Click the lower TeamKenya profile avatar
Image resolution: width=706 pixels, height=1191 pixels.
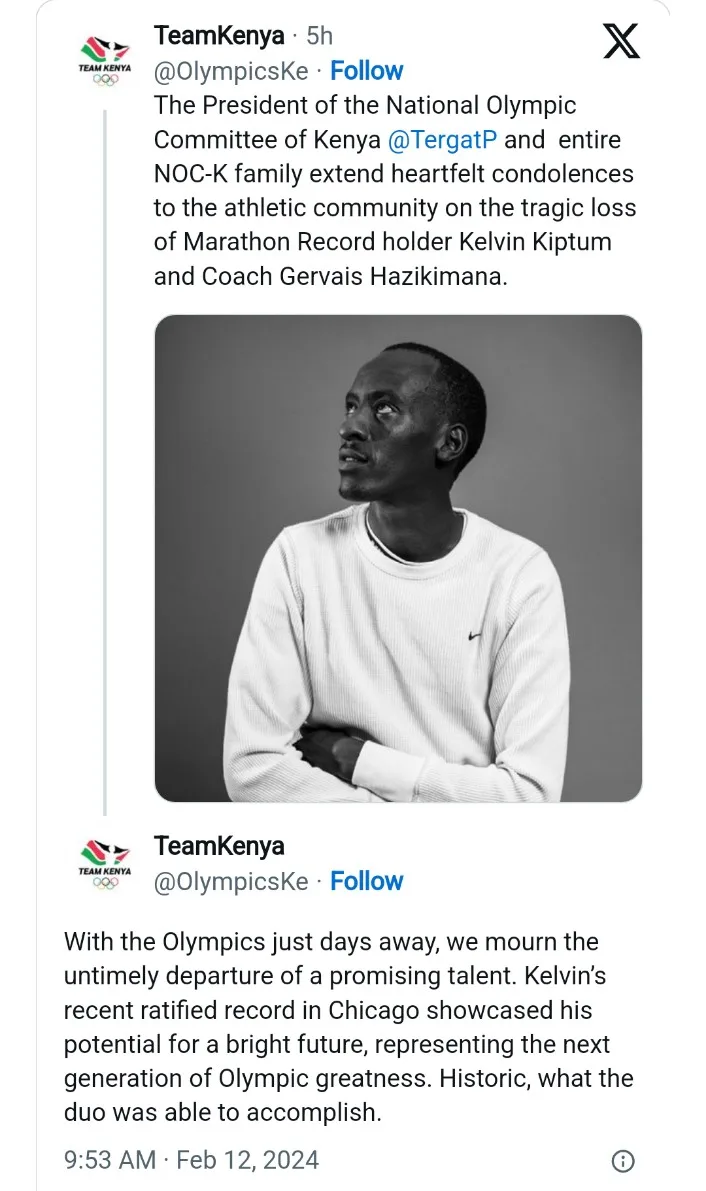point(105,863)
